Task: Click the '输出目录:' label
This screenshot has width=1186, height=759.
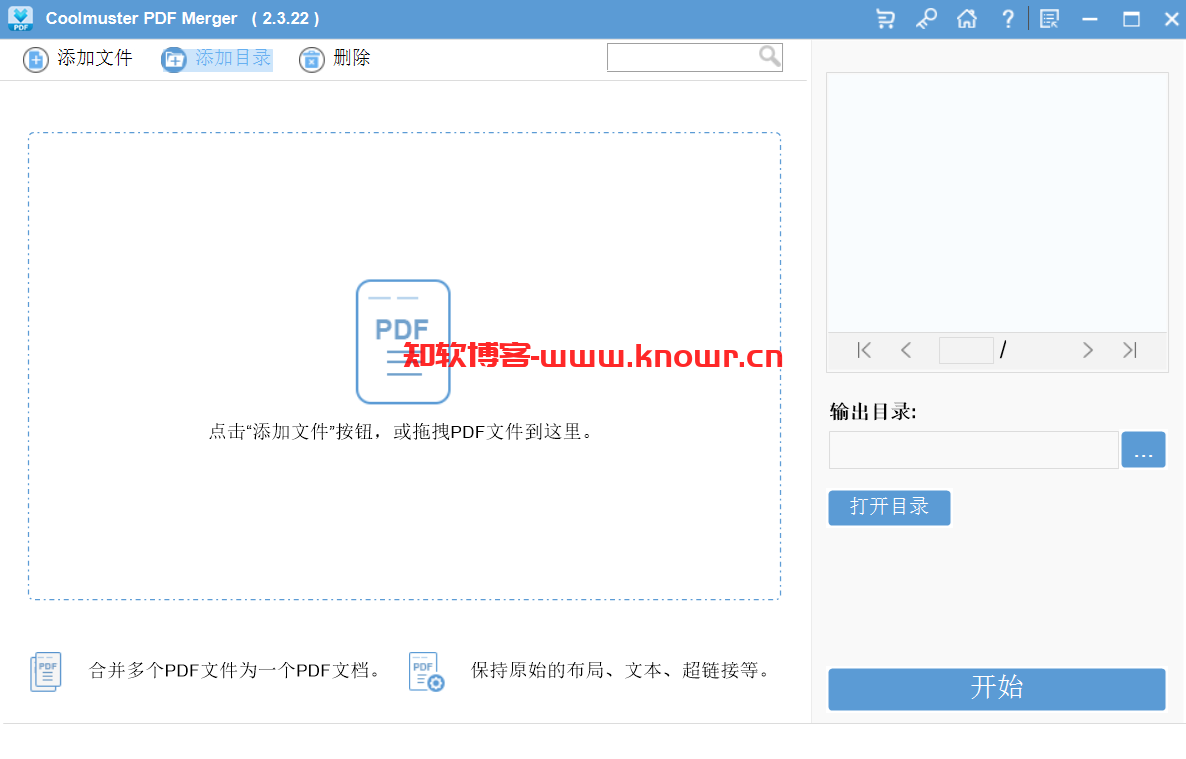Action: click(873, 412)
